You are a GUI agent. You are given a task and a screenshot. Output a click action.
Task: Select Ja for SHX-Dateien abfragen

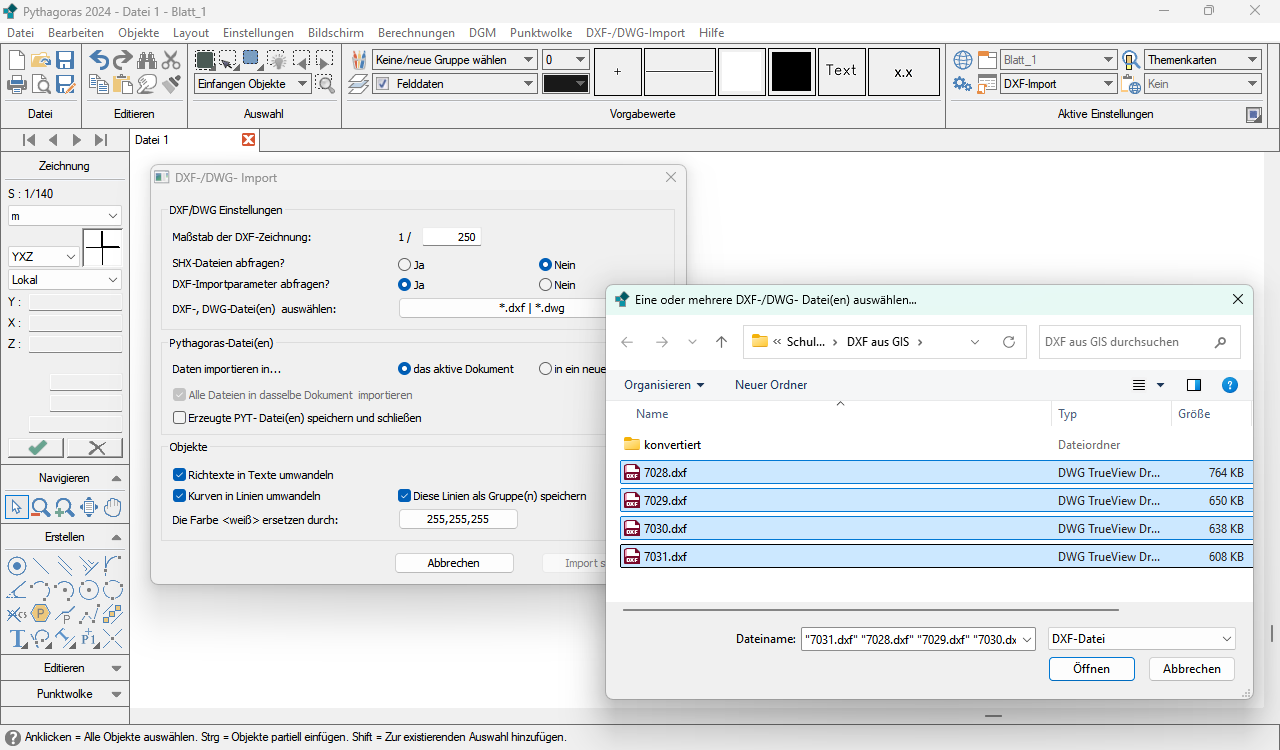click(x=404, y=265)
